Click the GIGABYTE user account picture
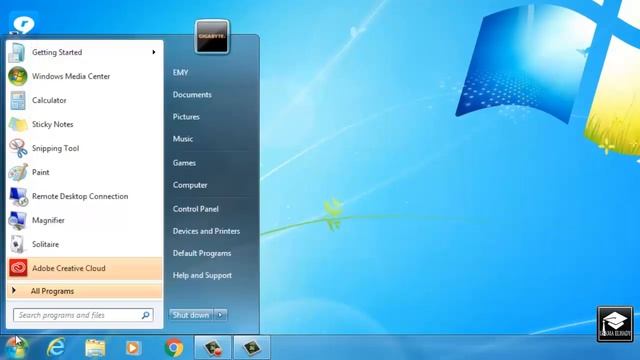This screenshot has width=640, height=360. (x=212, y=37)
